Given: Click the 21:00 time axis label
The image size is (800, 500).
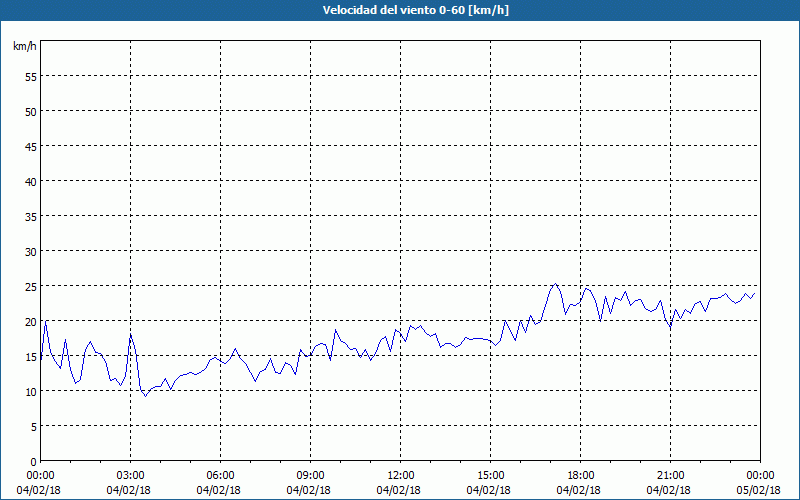Looking at the screenshot, I should 670,476.
